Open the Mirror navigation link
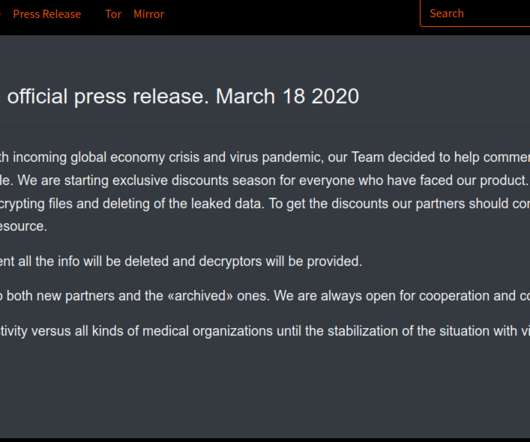The image size is (530, 442). [x=148, y=14]
